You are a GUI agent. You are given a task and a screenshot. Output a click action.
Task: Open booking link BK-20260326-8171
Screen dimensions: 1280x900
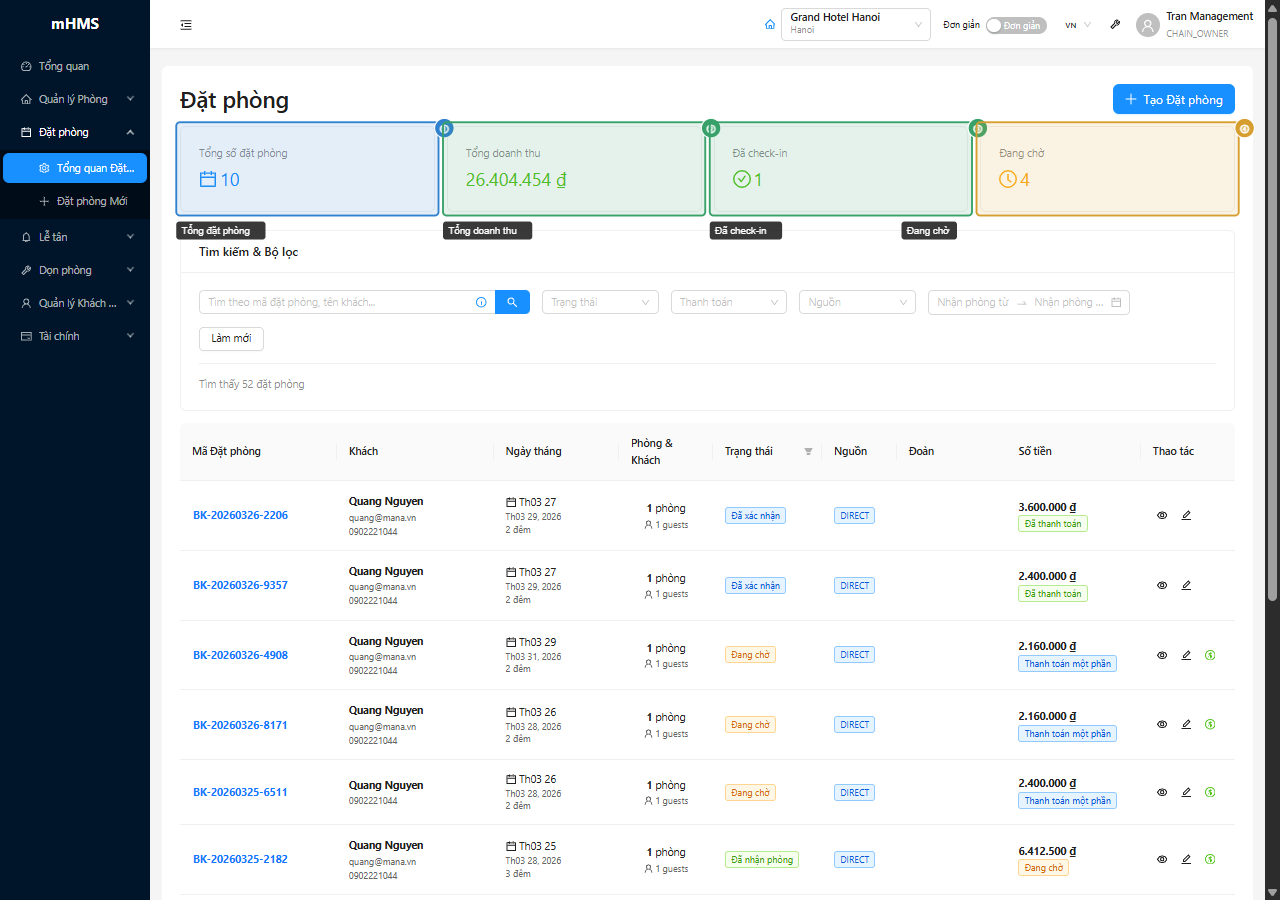(240, 725)
